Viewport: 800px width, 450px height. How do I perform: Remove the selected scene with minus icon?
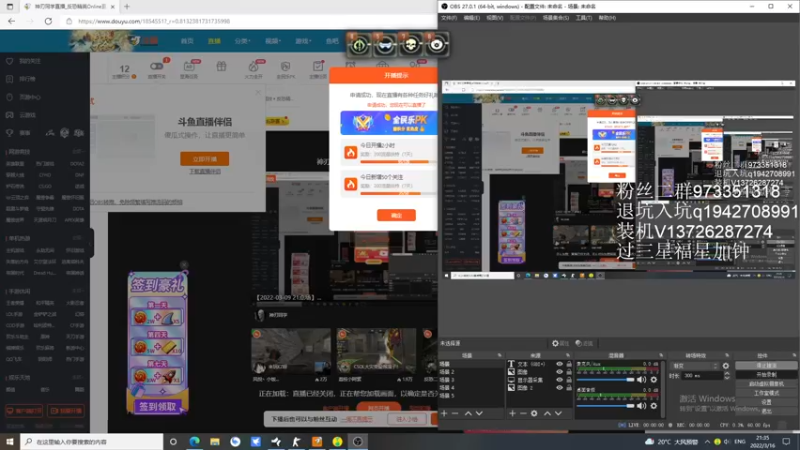coord(455,413)
